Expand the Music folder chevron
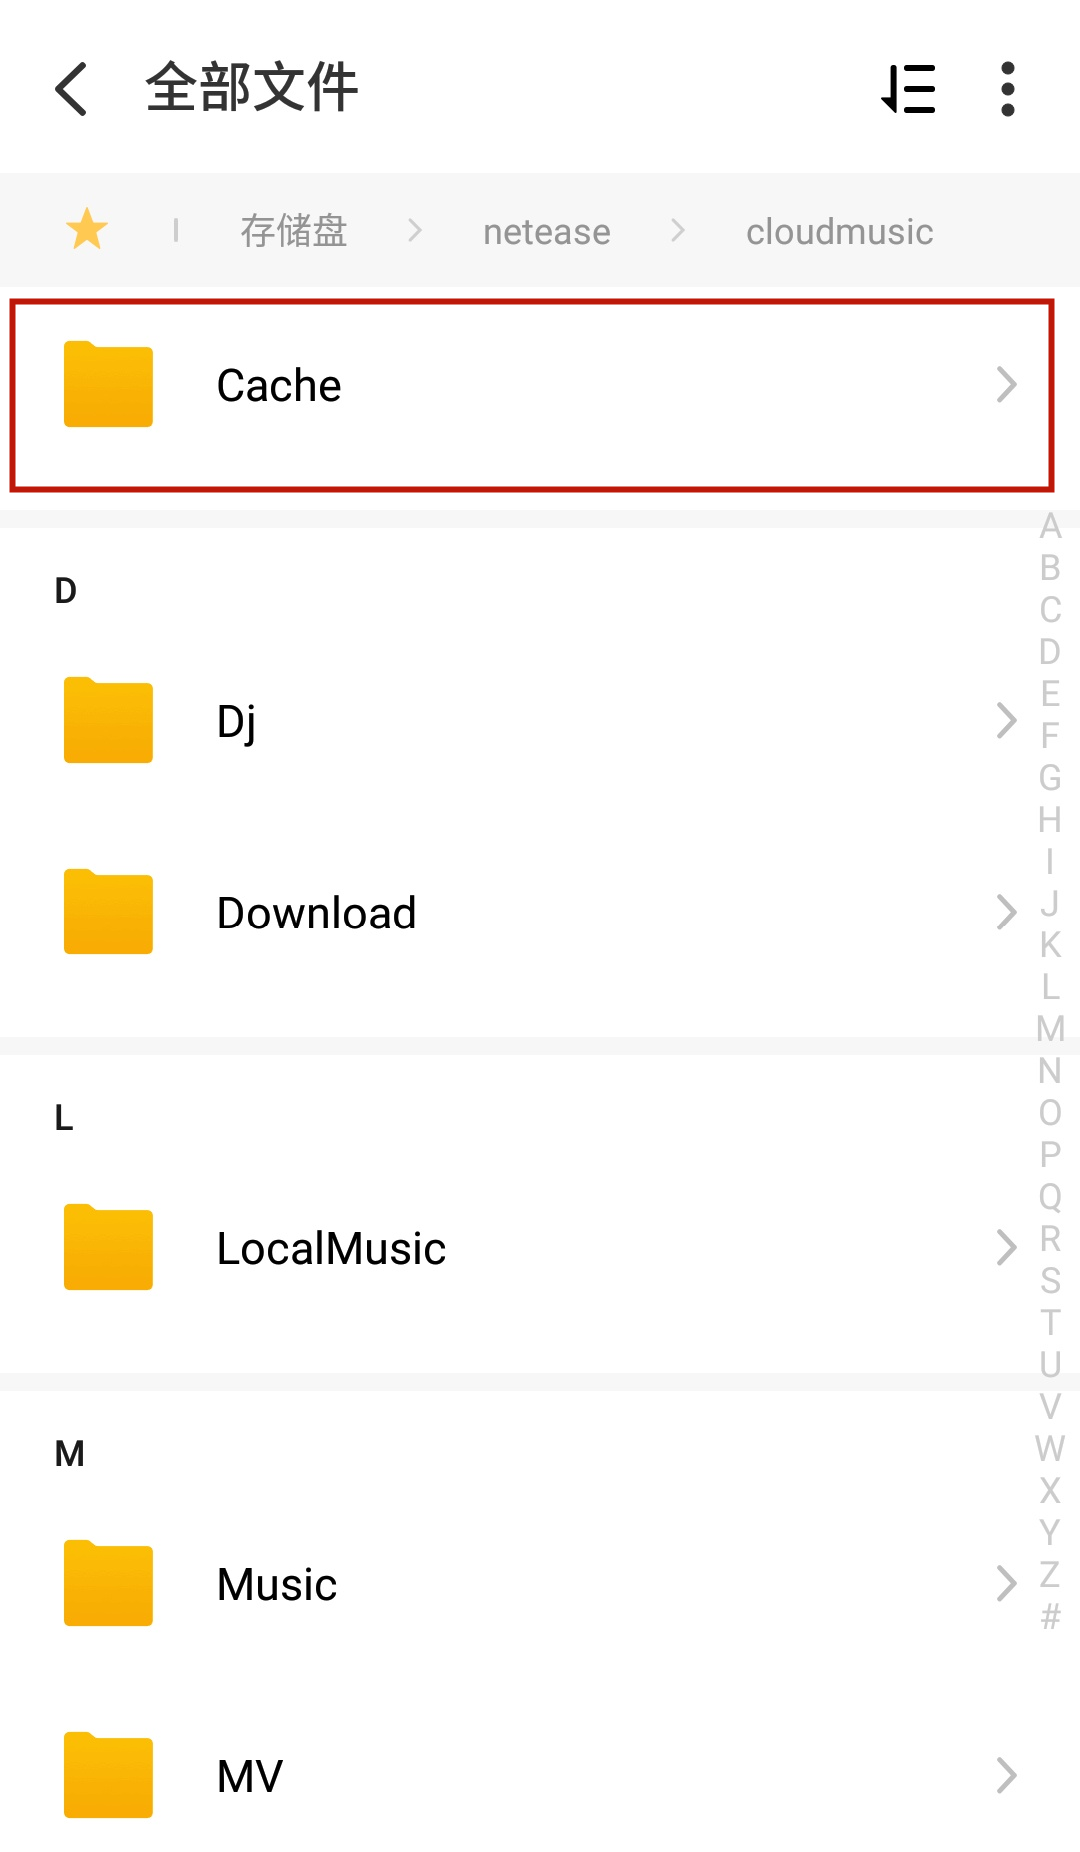This screenshot has width=1080, height=1852. 1006,1584
